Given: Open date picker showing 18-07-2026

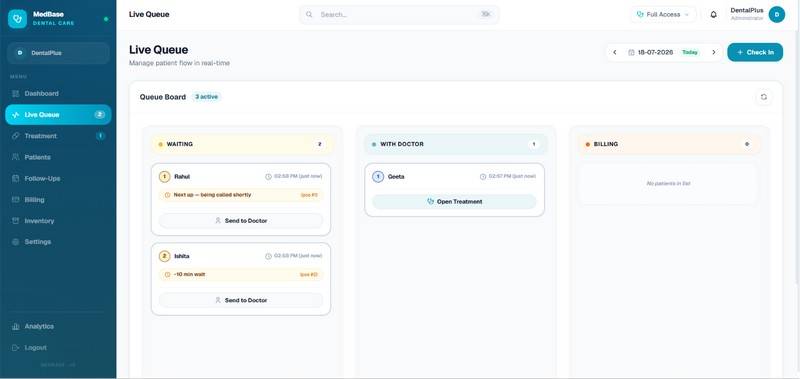Looking at the screenshot, I should pos(664,53).
